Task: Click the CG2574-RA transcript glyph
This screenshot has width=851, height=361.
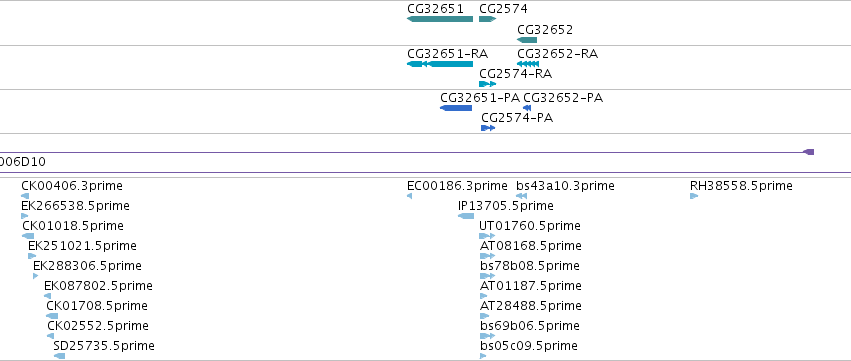Action: tap(487, 84)
